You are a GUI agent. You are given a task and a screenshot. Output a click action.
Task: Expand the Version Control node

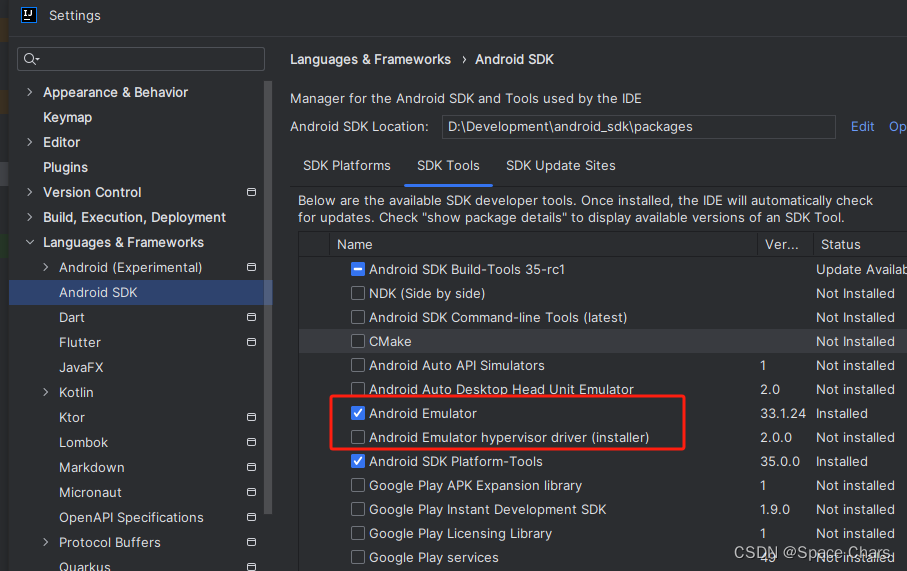coord(30,192)
